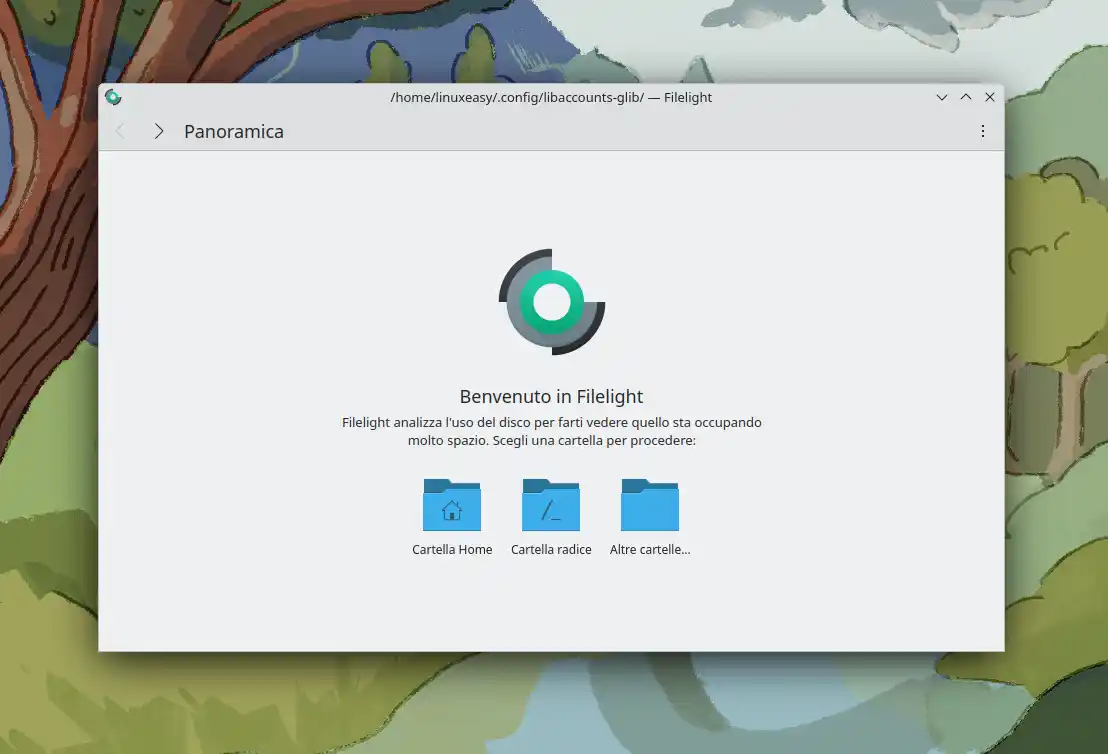Navigate forward with the right arrow
The width and height of the screenshot is (1108, 754).
(158, 130)
